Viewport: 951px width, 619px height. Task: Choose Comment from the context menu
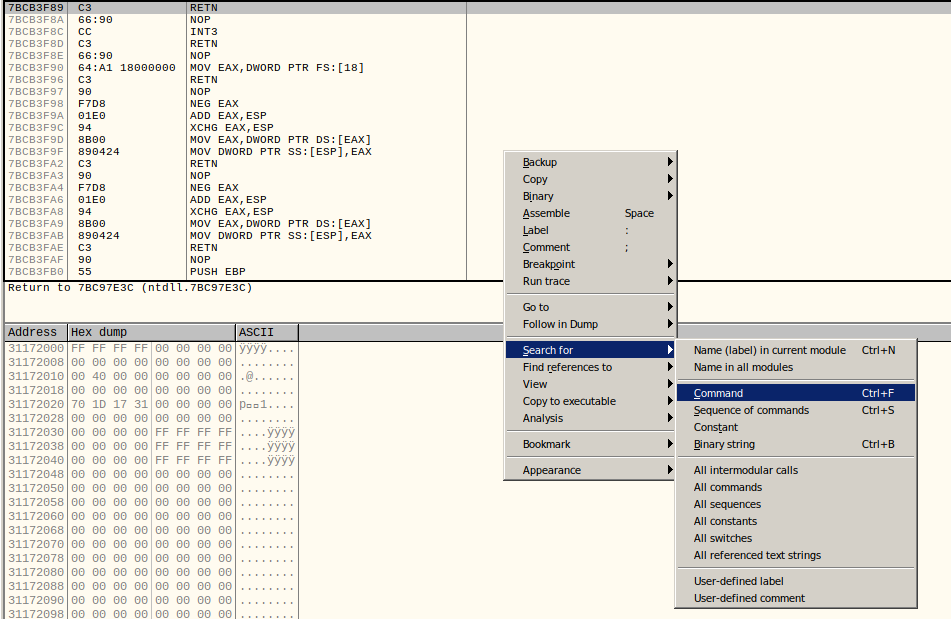546,247
